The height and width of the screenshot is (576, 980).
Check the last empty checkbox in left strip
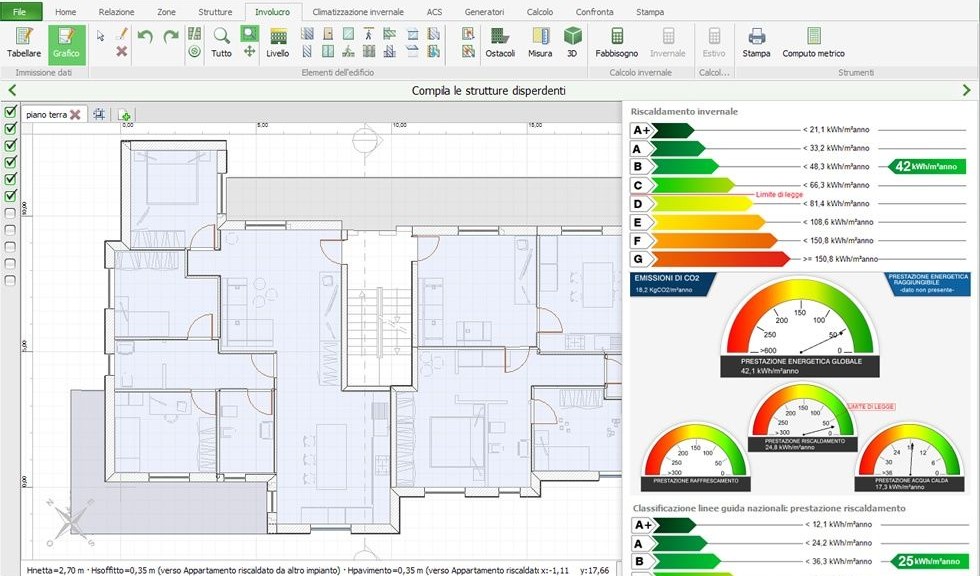coord(10,281)
